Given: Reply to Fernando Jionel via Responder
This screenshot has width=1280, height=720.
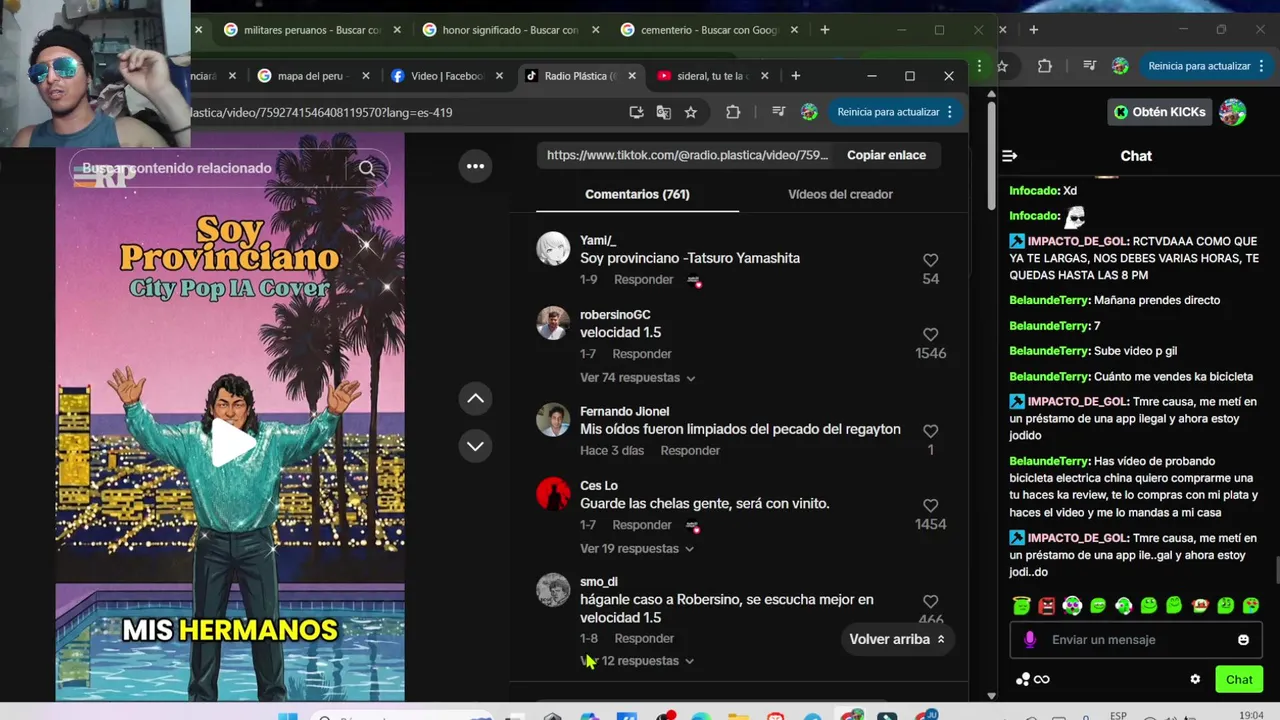Looking at the screenshot, I should (690, 450).
